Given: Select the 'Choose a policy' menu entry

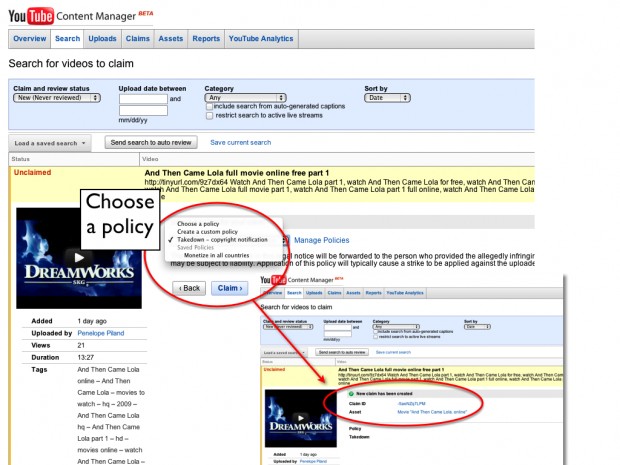Looking at the screenshot, I should point(198,224).
